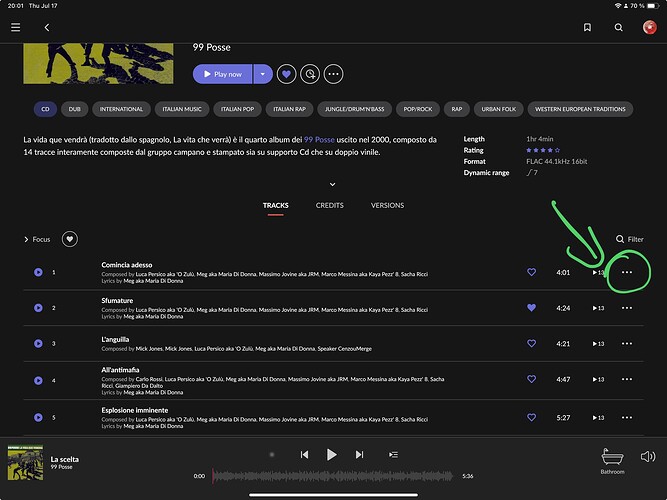The image size is (667, 500).
Task: Click play count icon on Esplosione imminente
Action: click(x=599, y=417)
